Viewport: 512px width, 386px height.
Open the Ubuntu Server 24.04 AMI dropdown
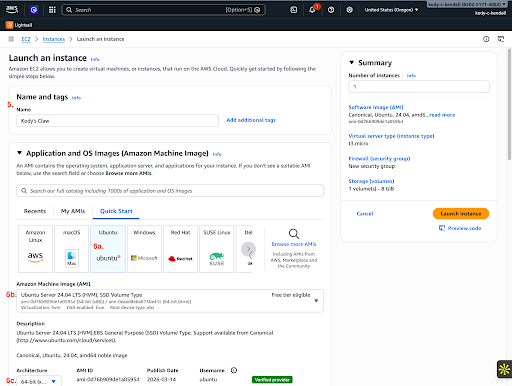pos(170,301)
